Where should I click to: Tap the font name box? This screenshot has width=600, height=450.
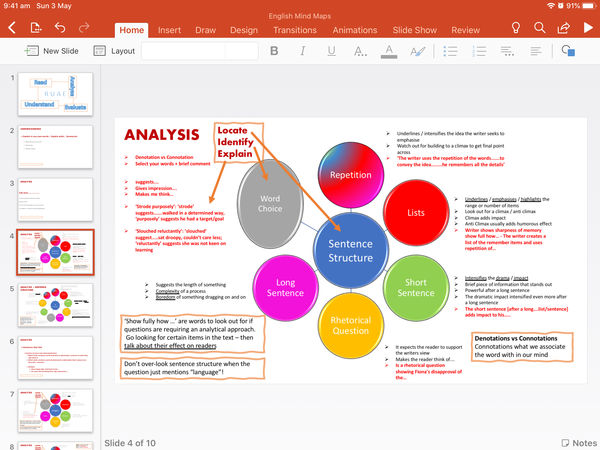point(184,51)
